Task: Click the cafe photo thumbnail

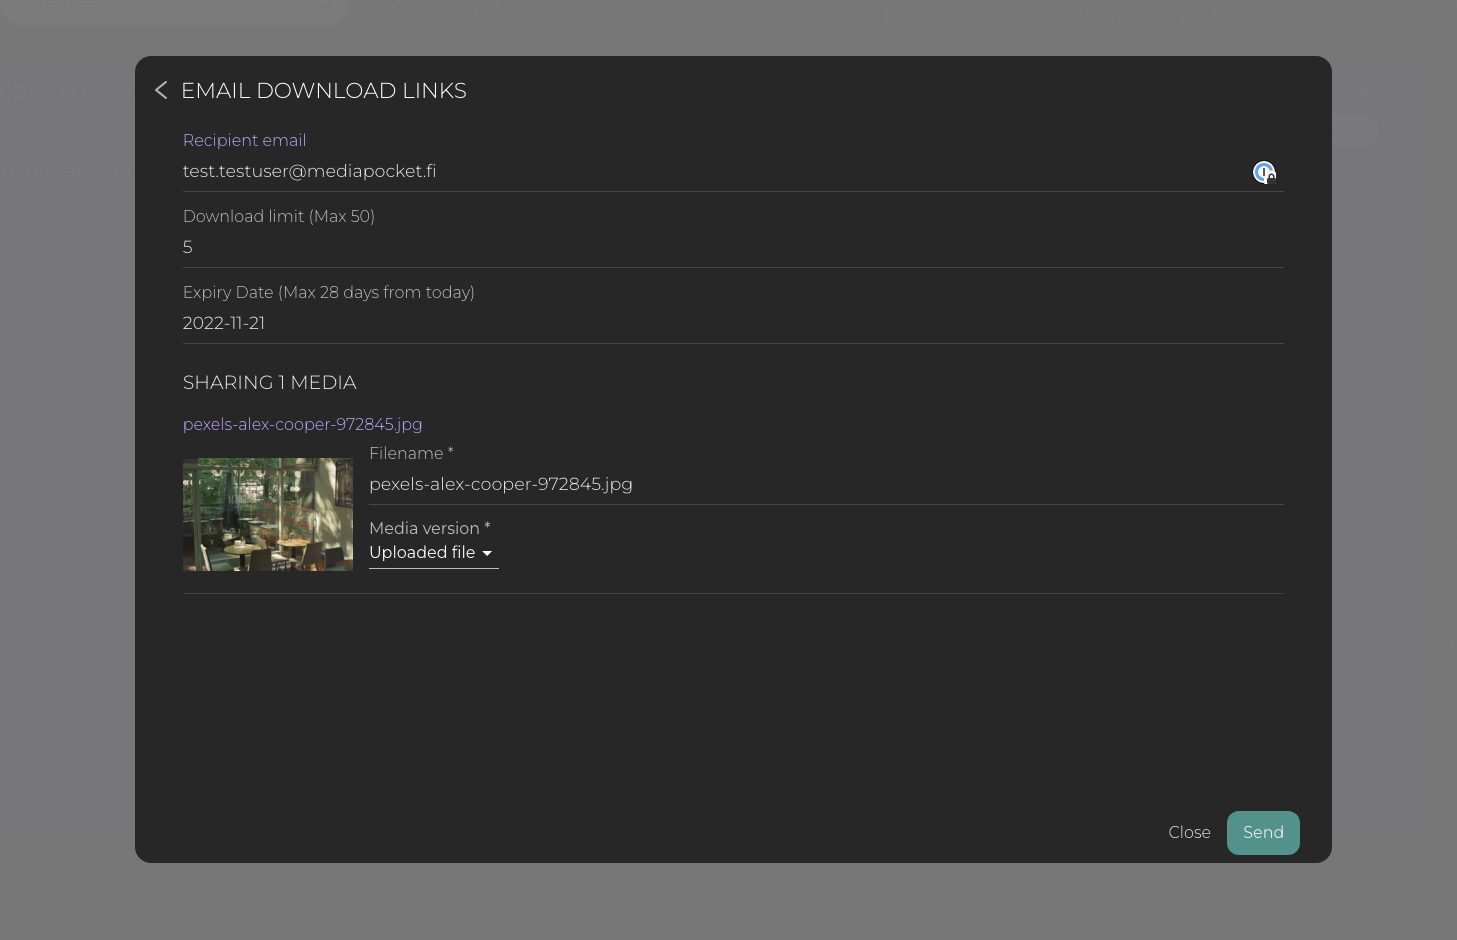Action: (268, 515)
